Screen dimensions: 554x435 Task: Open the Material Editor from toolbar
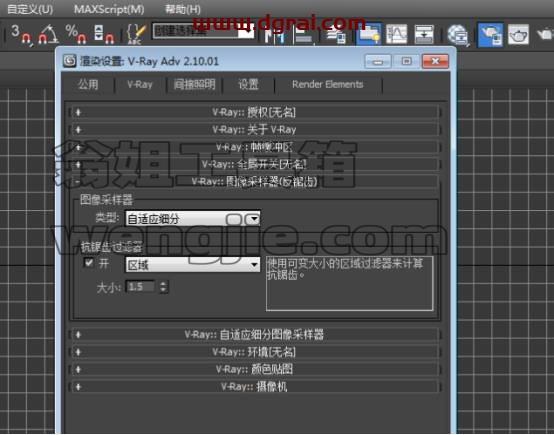tap(458, 34)
